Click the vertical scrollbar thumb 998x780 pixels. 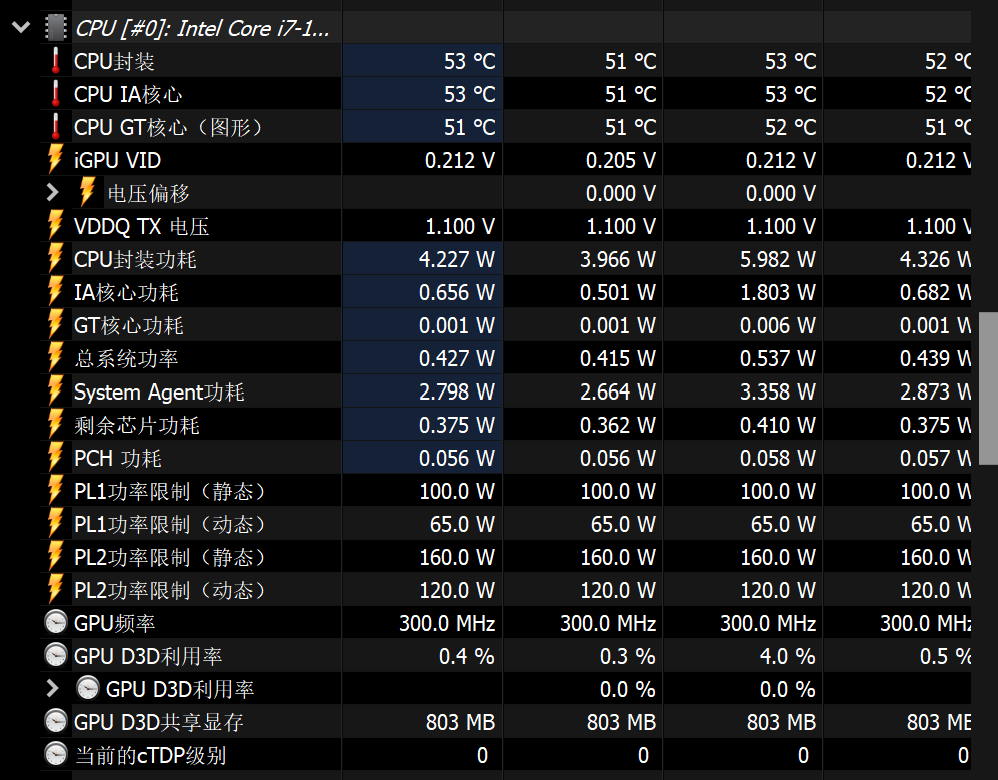pos(988,382)
